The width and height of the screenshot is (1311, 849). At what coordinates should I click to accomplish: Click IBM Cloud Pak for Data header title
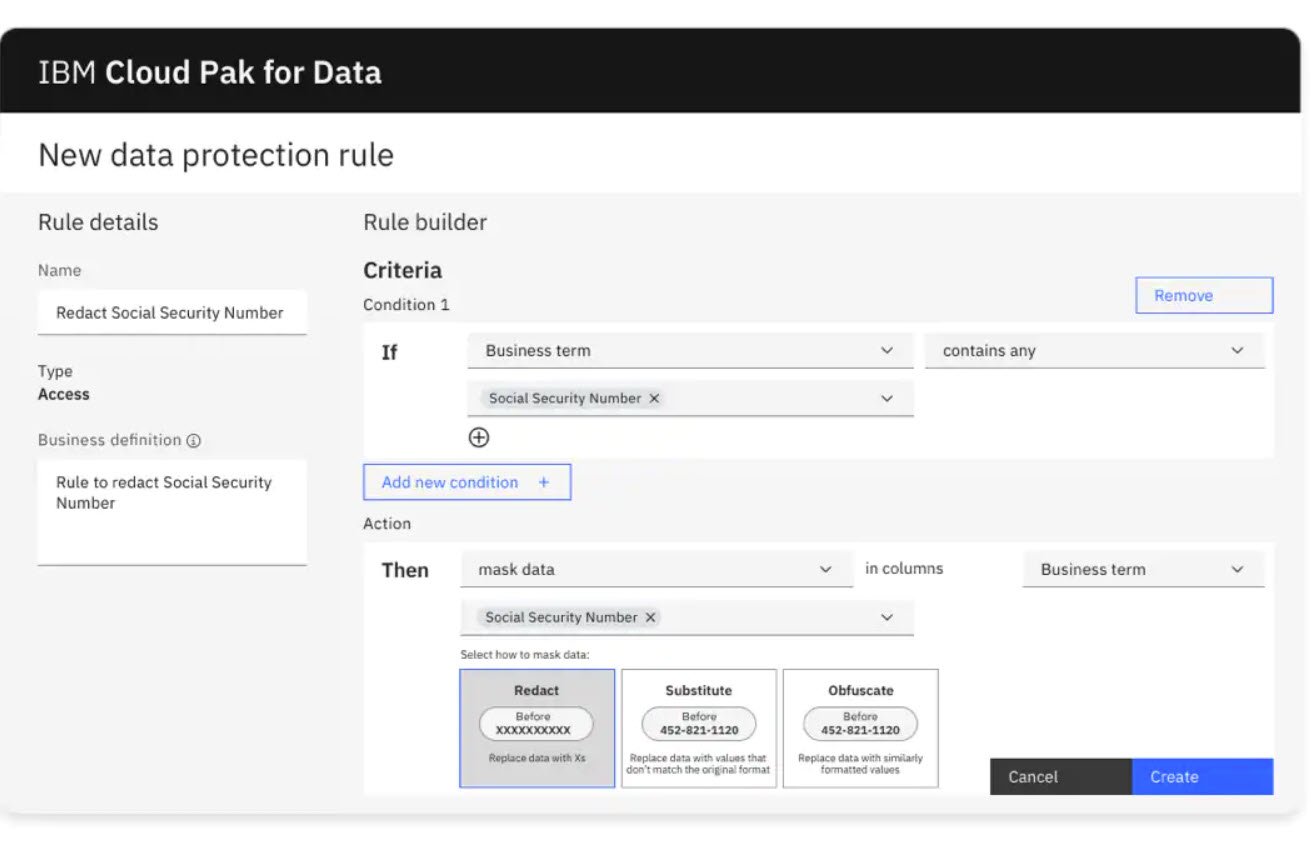pos(210,73)
